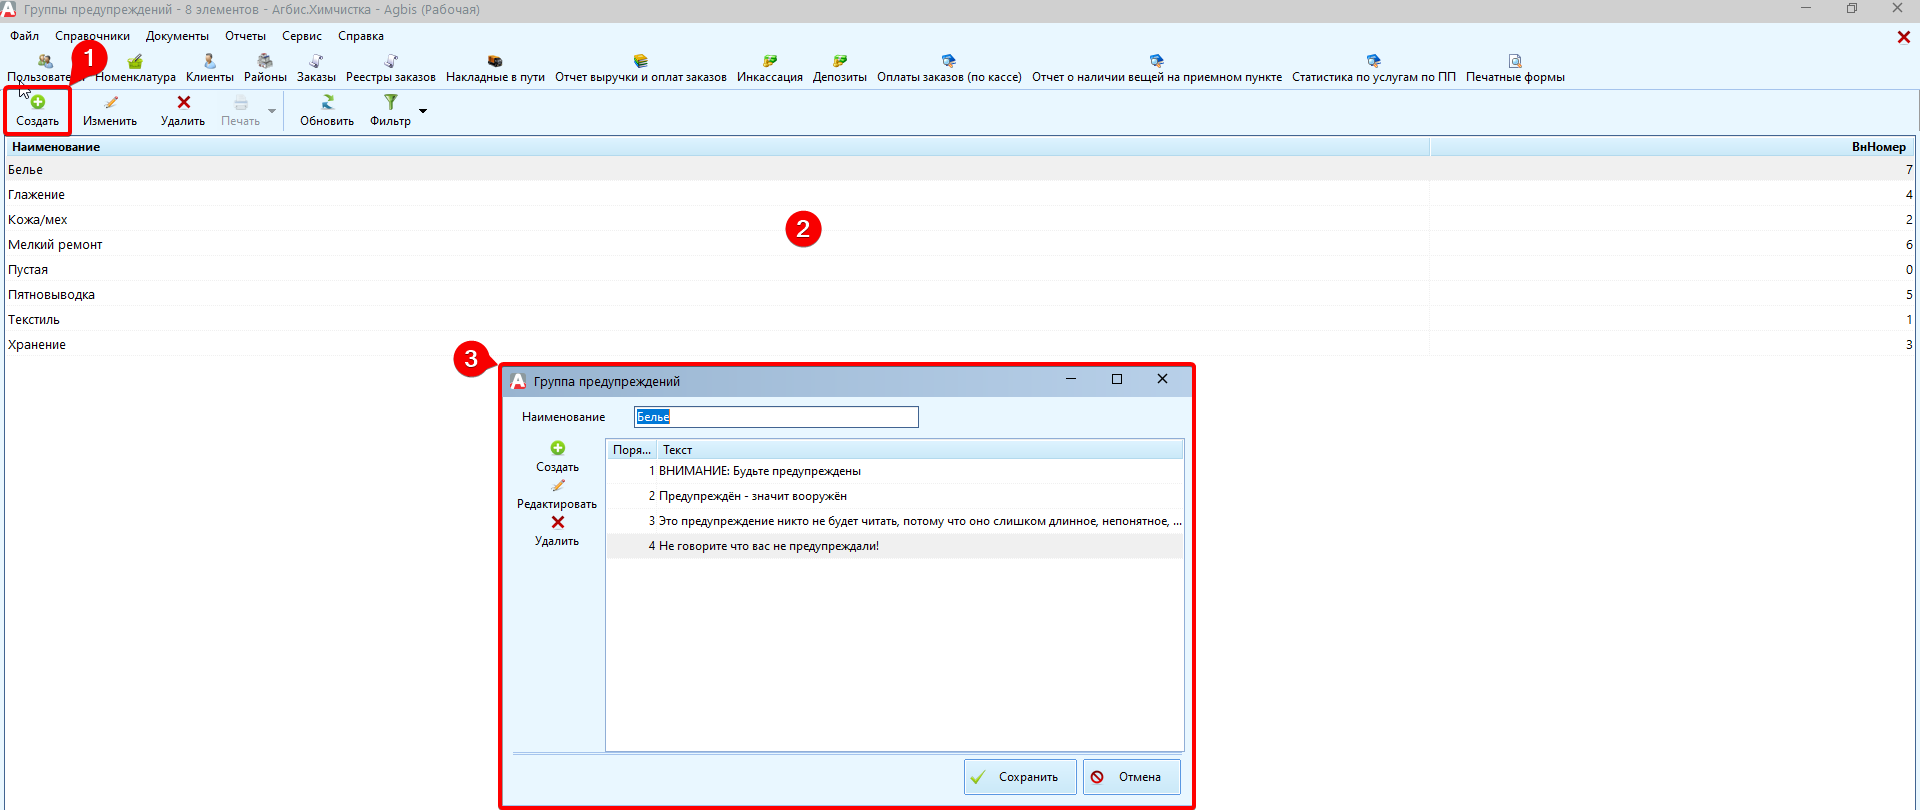Open the Справочники menu
This screenshot has height=810, width=1920.
[92, 36]
